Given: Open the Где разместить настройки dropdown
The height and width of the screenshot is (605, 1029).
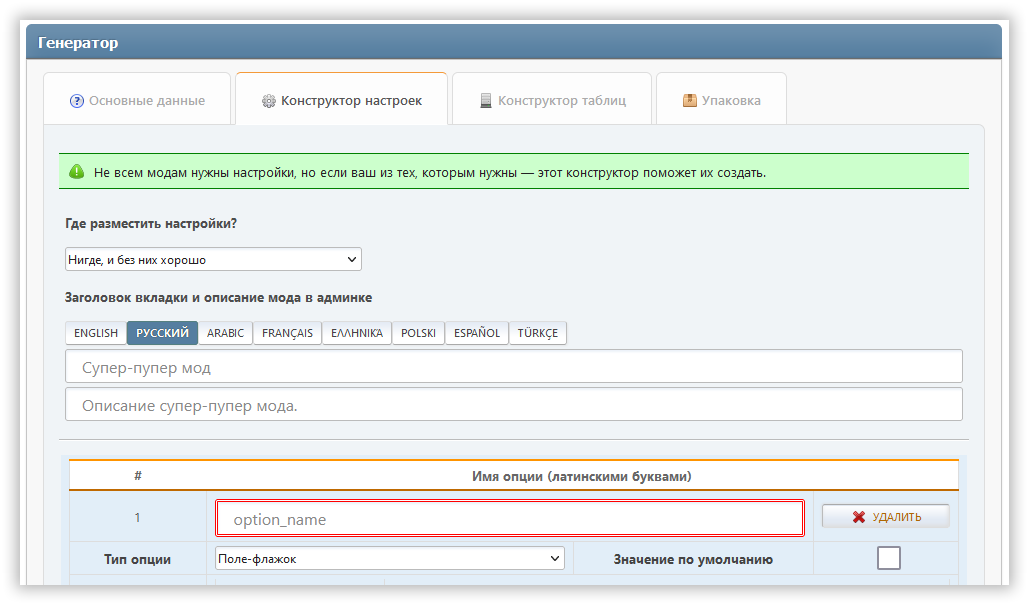Looking at the screenshot, I should 213,260.
